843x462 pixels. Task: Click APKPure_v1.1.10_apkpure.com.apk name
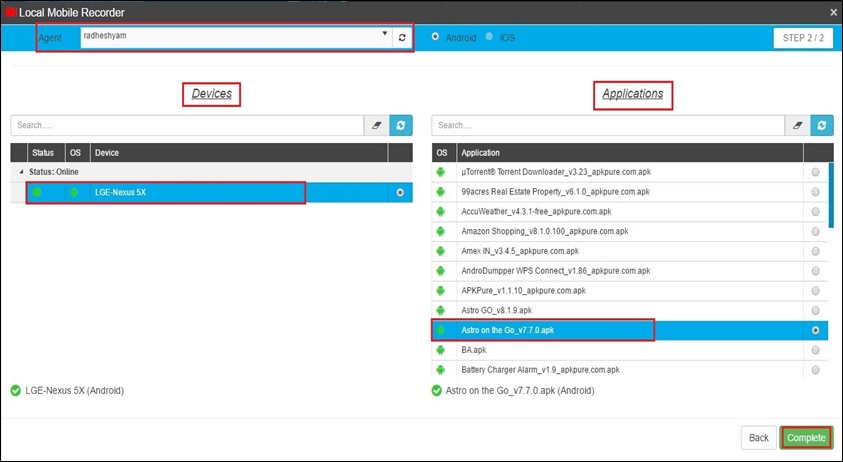click(x=523, y=291)
